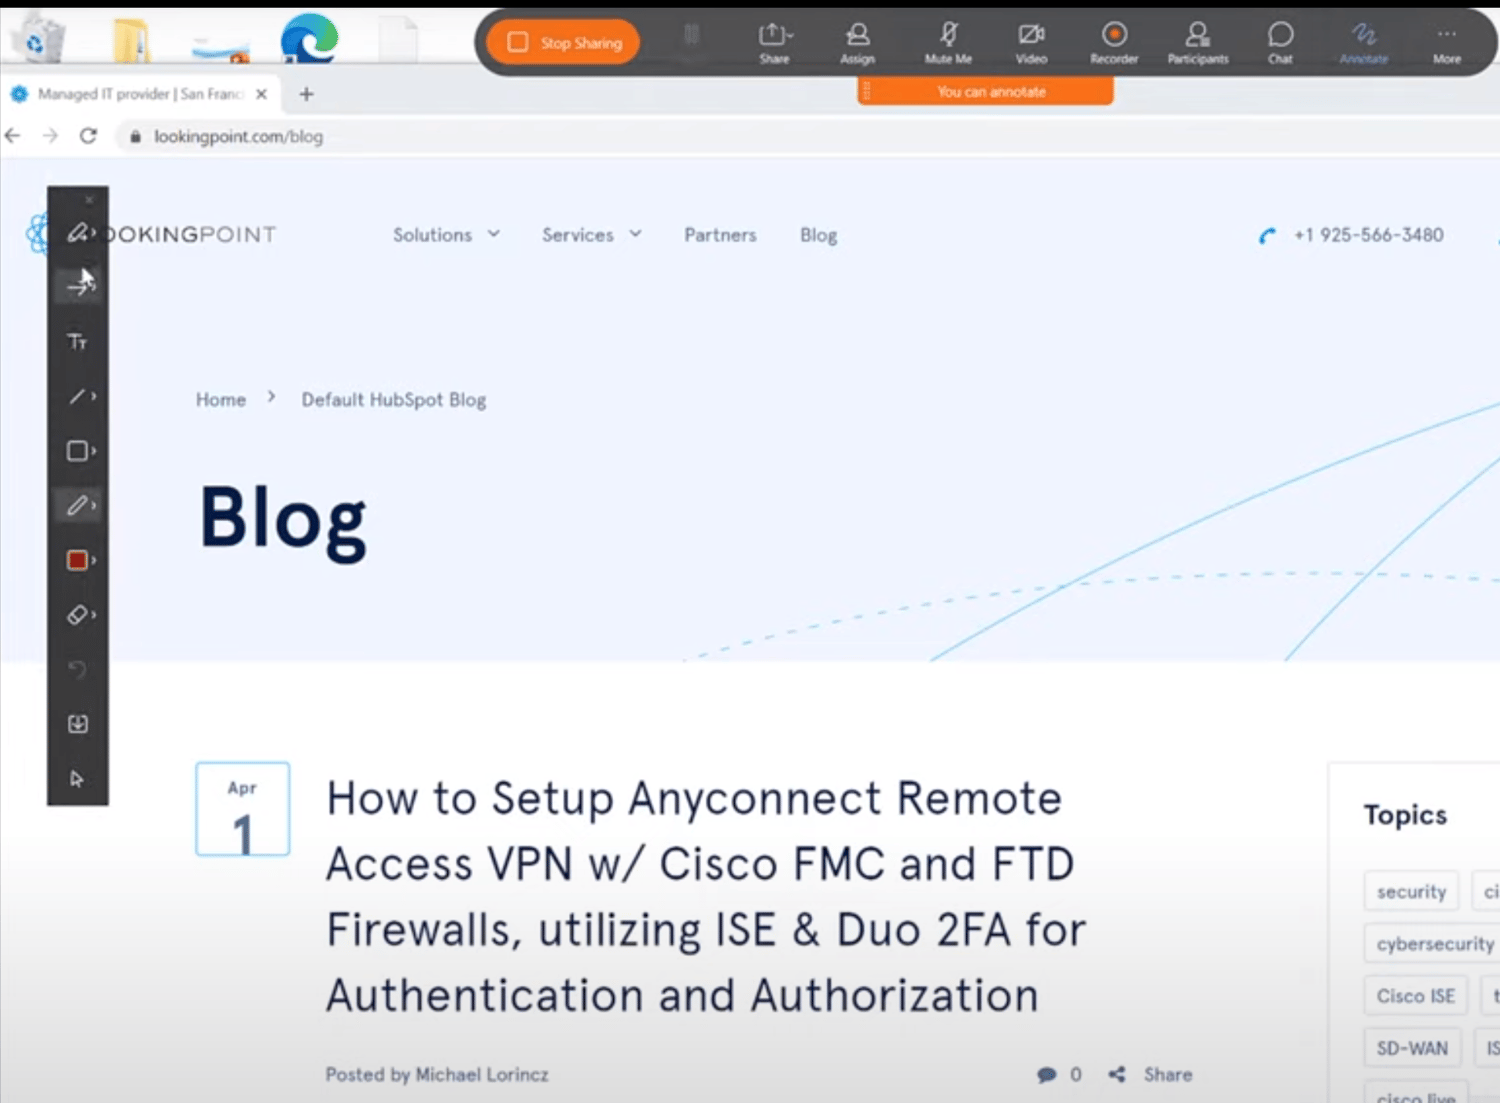
Task: Select the Text annotation tool
Action: point(78,341)
